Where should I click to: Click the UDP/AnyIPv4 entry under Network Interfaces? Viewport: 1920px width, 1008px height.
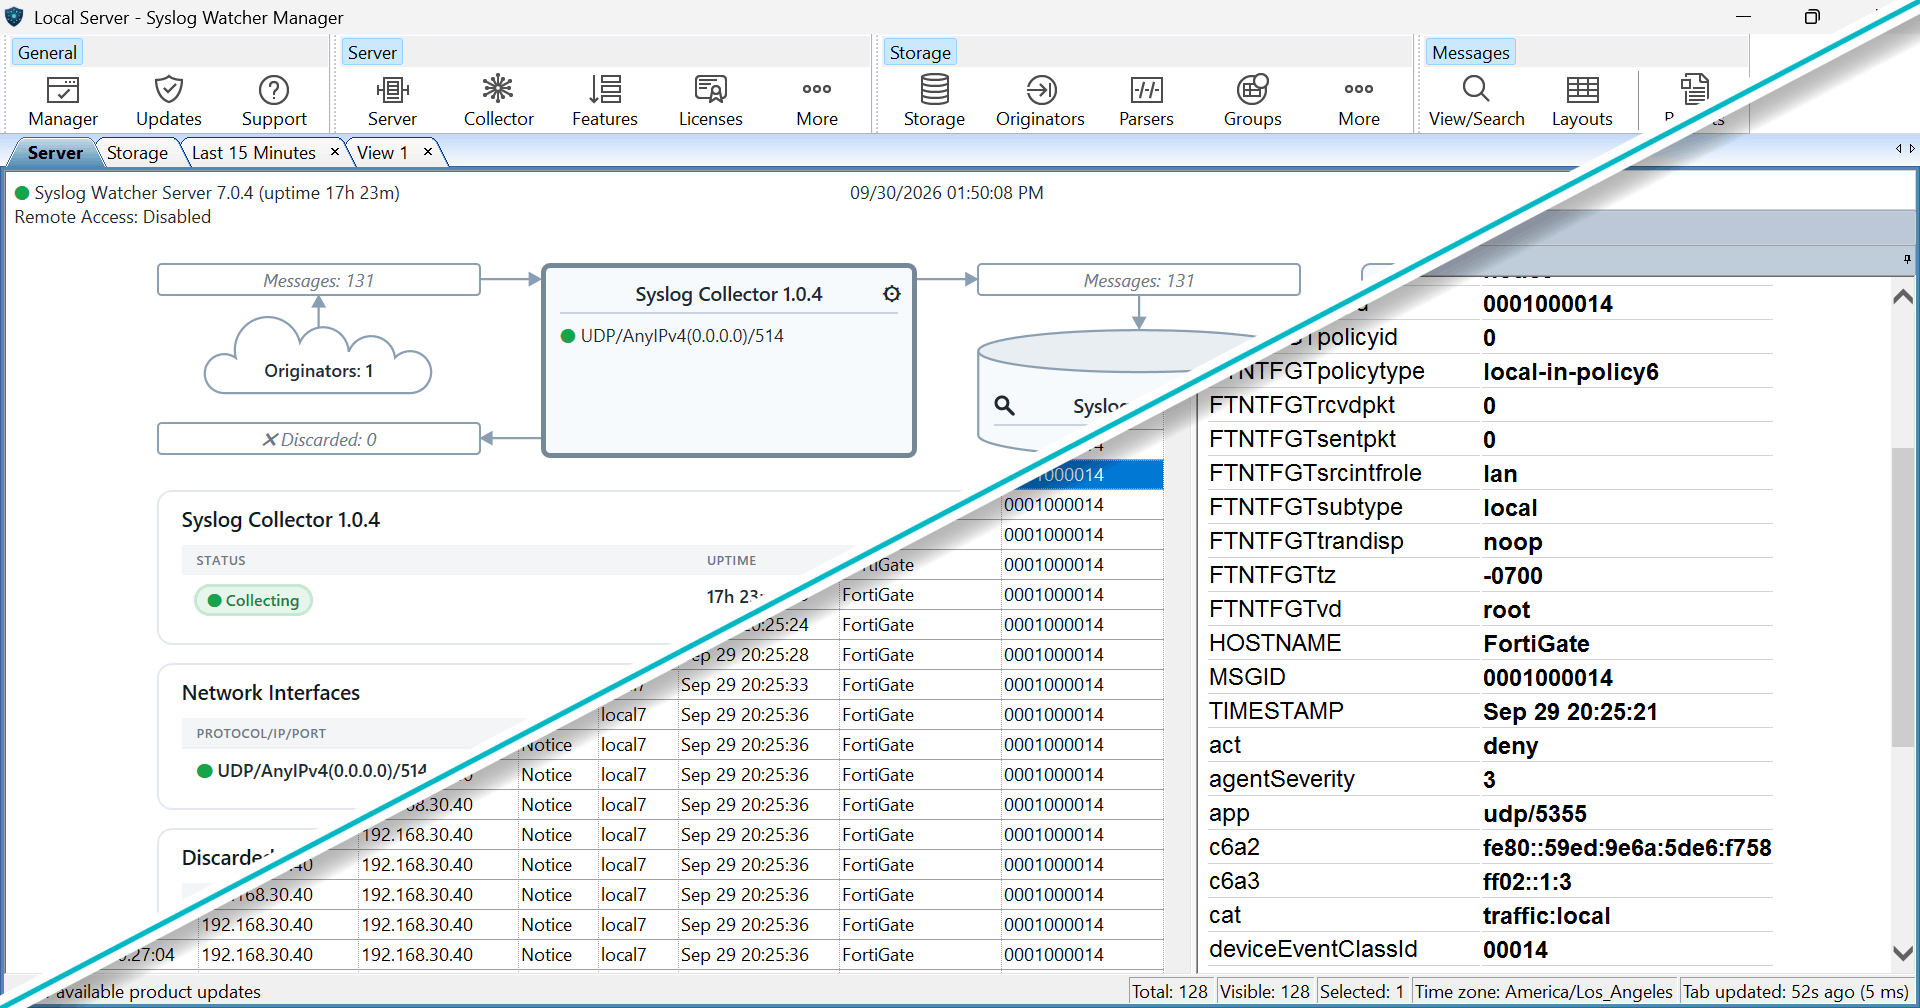coord(312,771)
